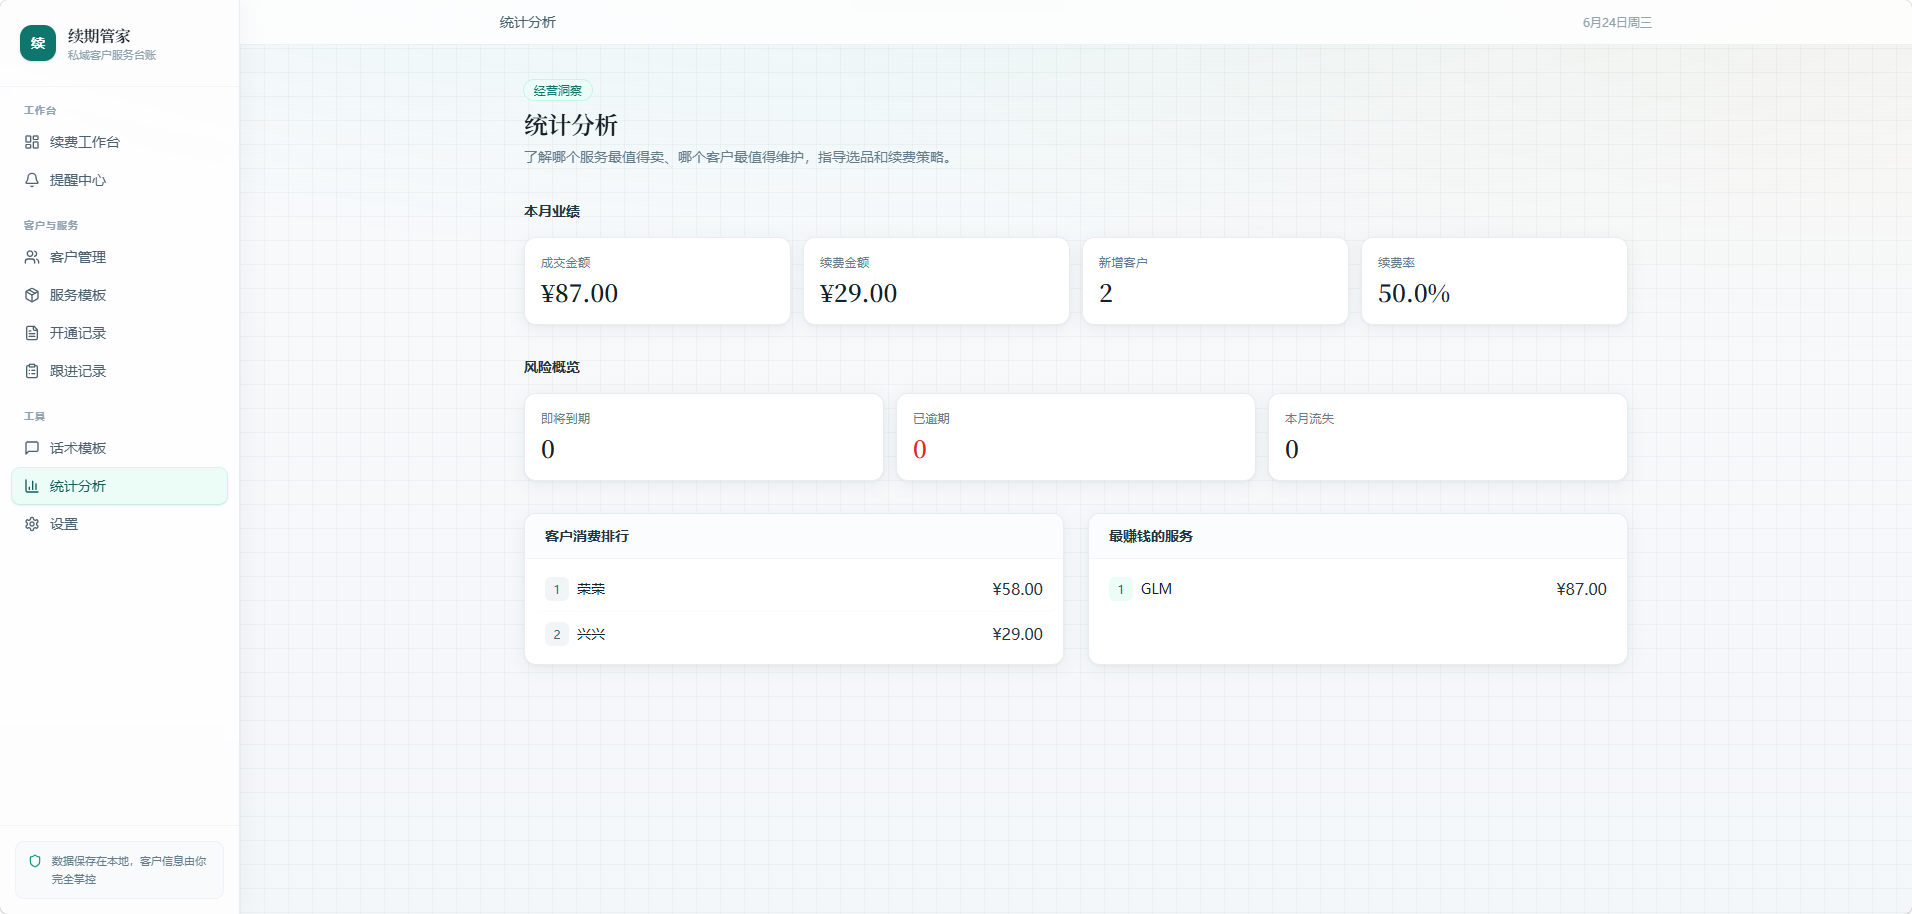Click GLM in 最赚钱的服务 list
1912x914 pixels.
pyautogui.click(x=1156, y=589)
